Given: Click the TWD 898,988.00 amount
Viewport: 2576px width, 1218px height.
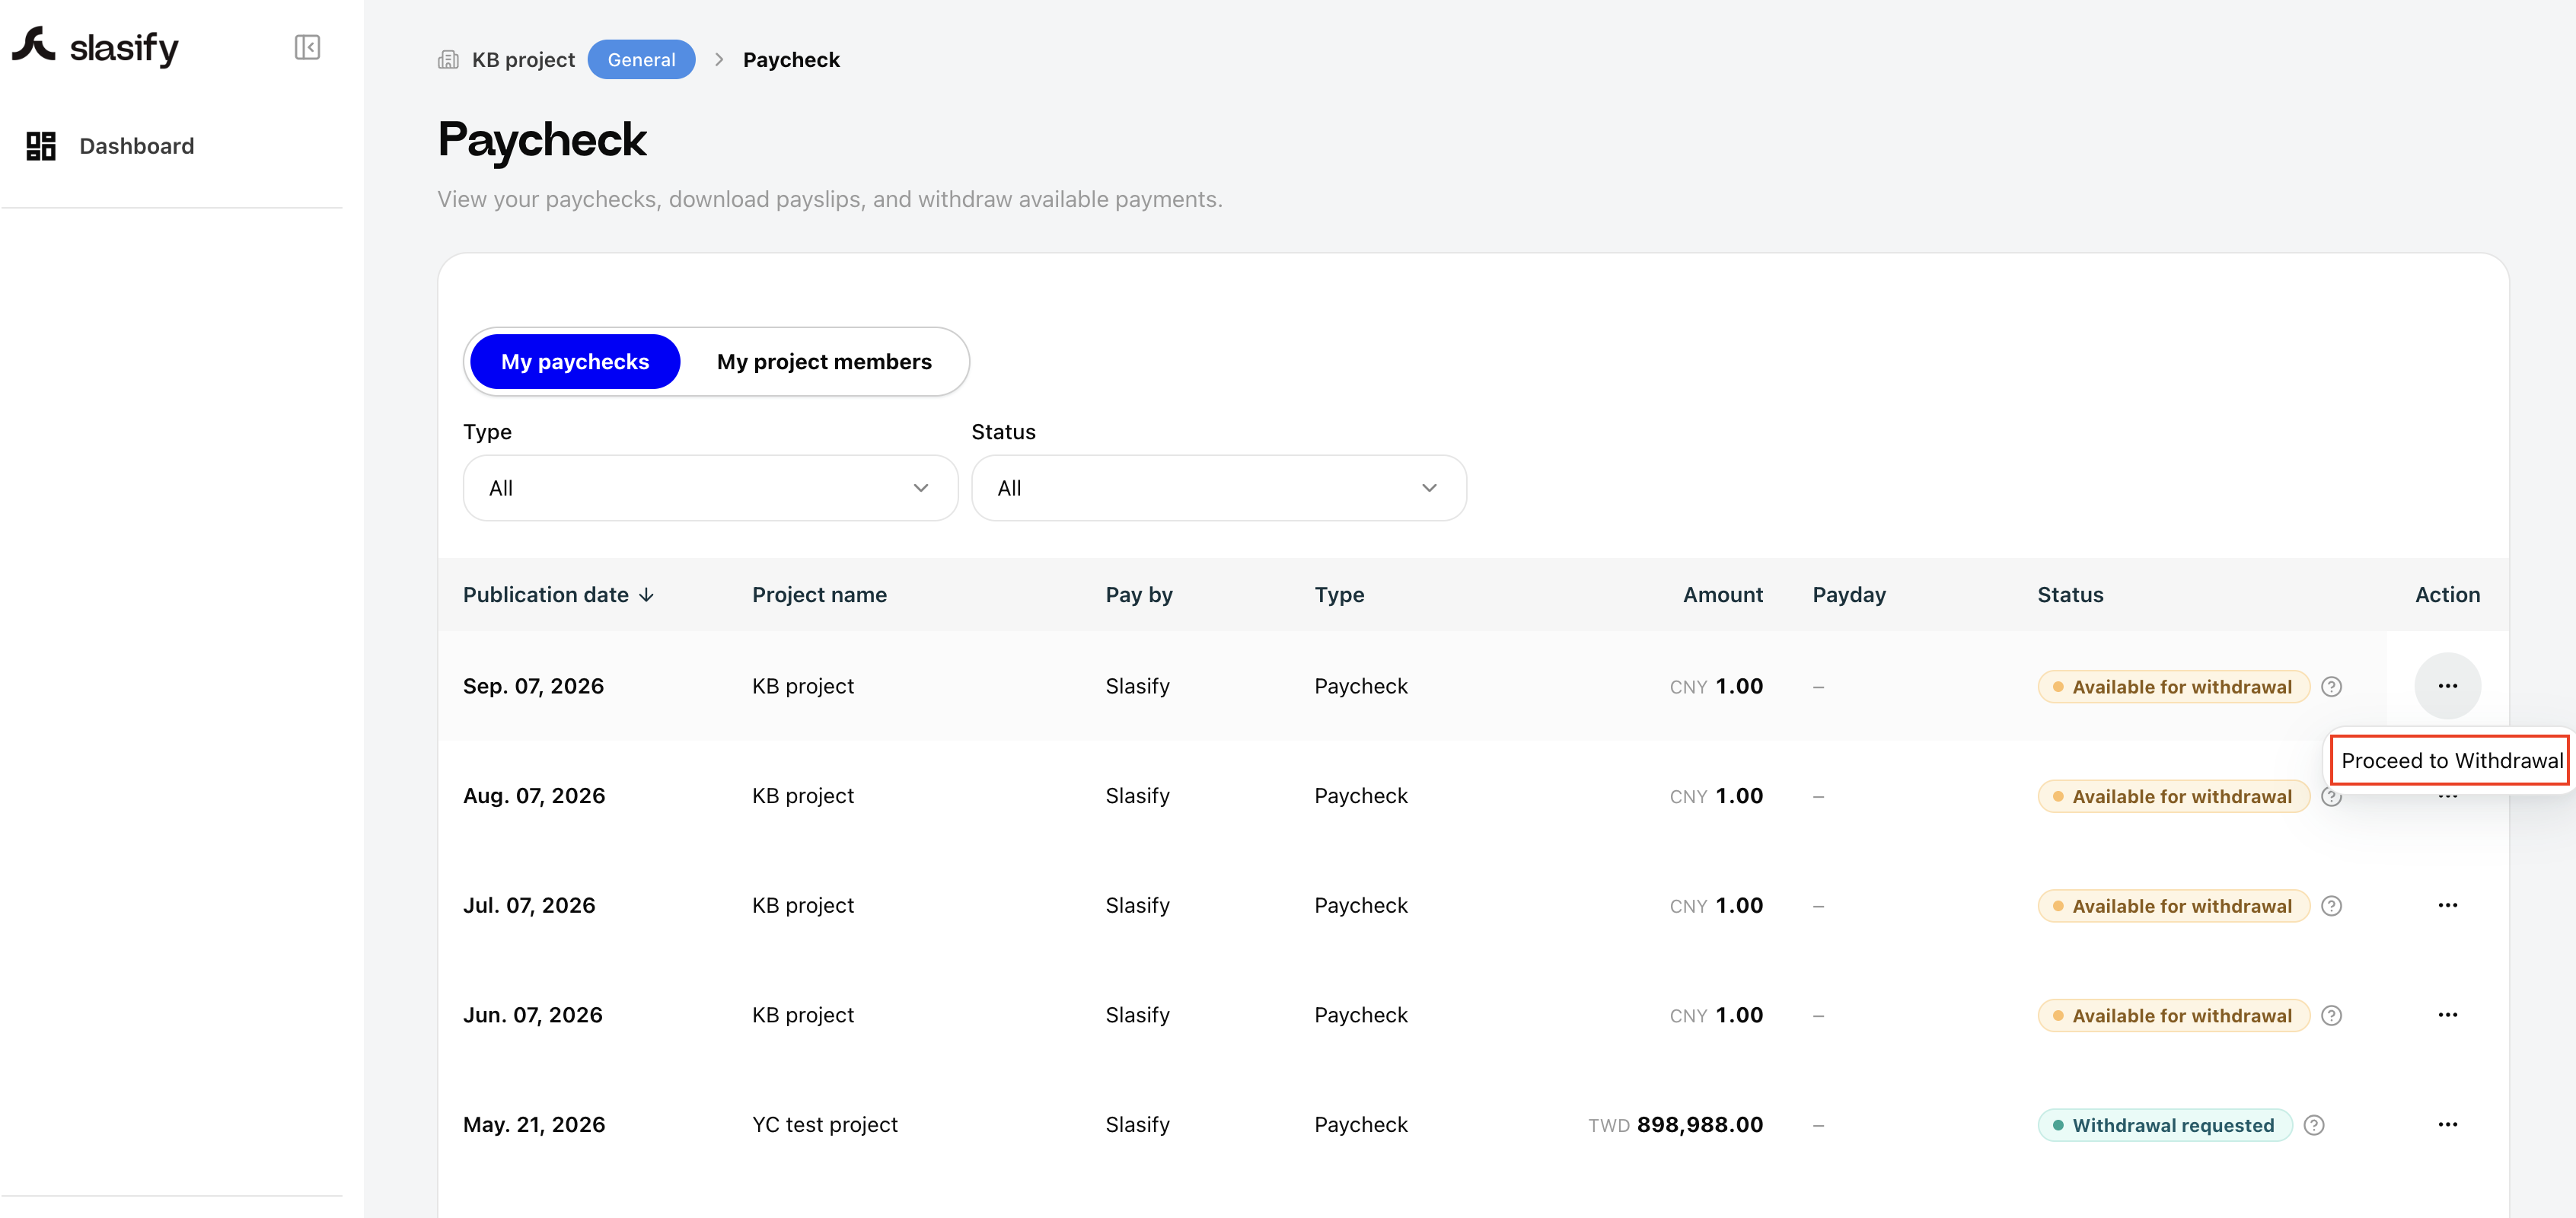Looking at the screenshot, I should click(x=1676, y=1124).
